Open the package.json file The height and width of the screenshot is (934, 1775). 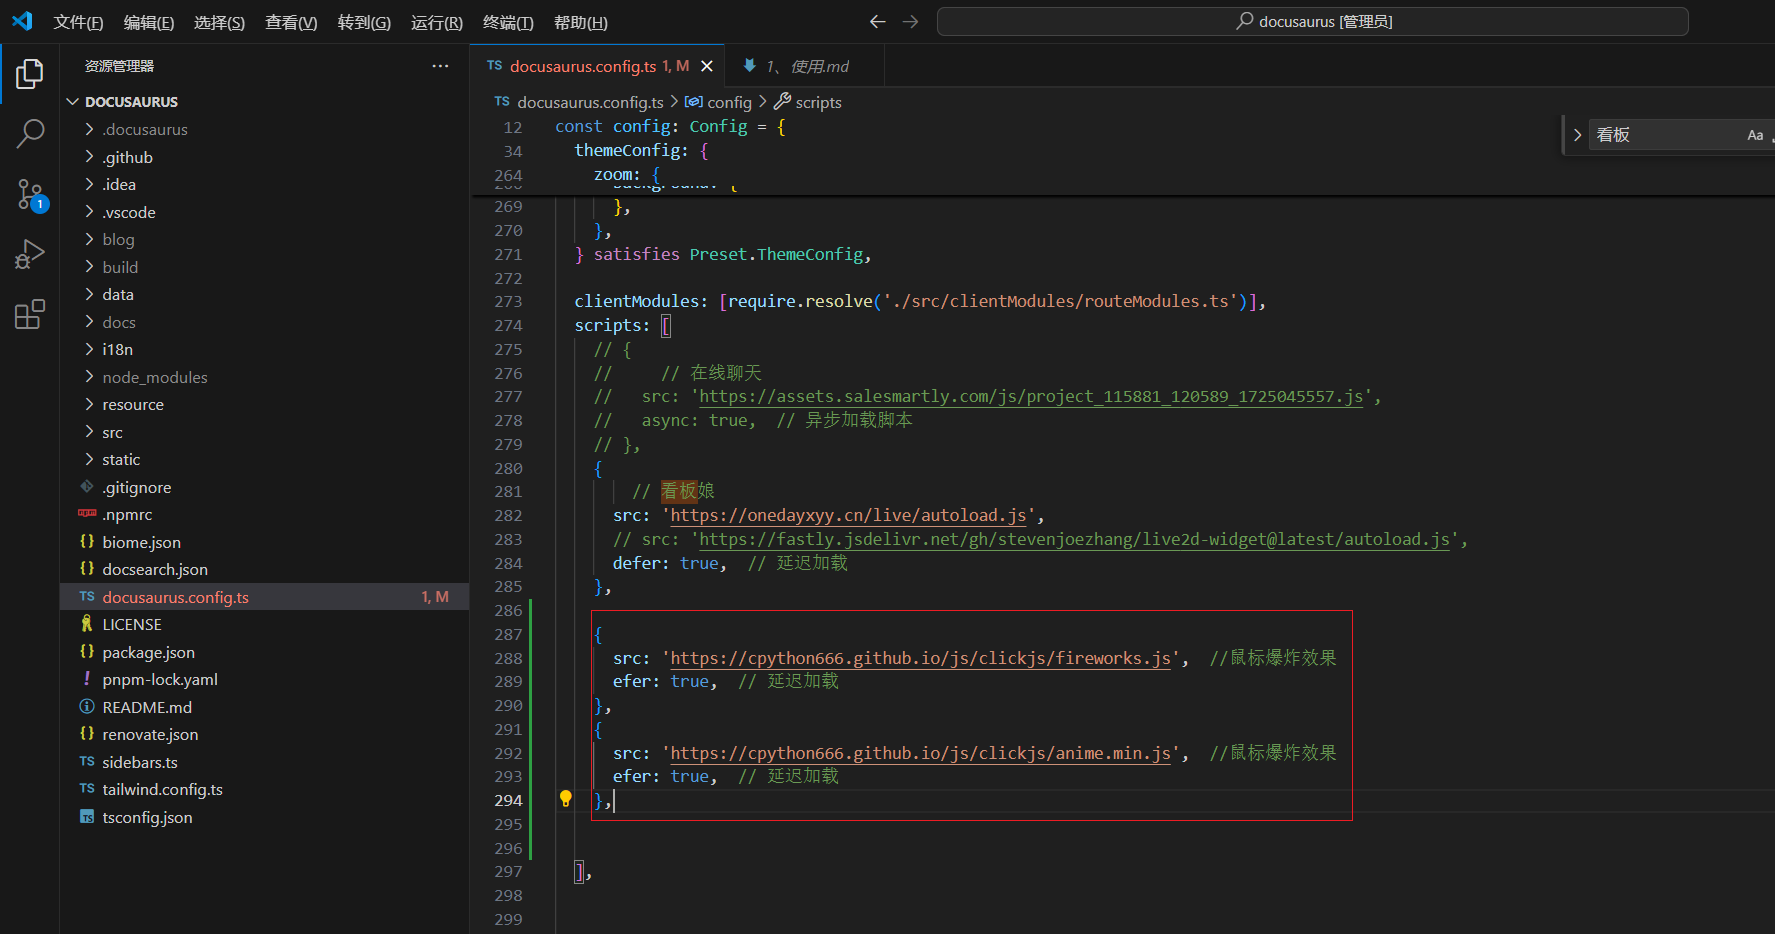pos(148,652)
